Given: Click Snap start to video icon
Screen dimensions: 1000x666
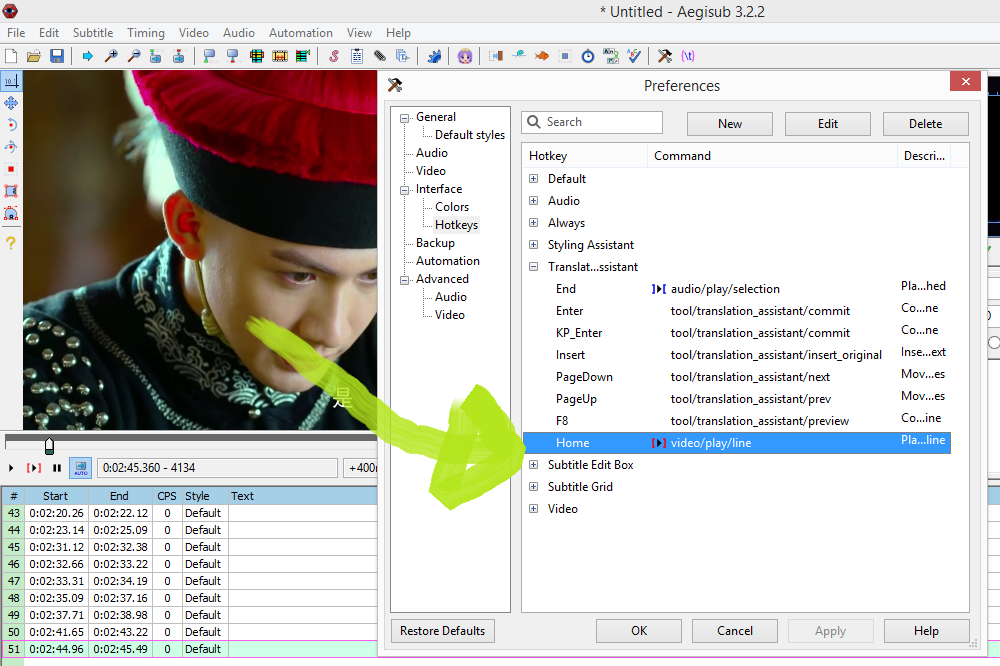Looking at the screenshot, I should tap(209, 56).
